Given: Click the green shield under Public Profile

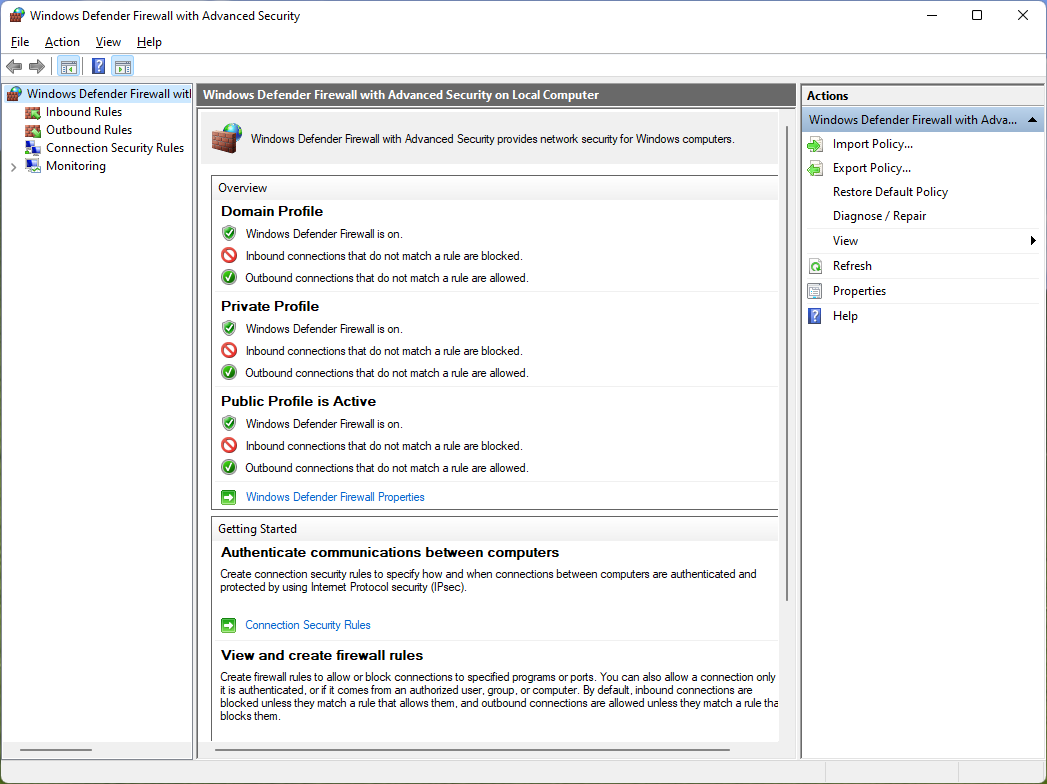Looking at the screenshot, I should [229, 423].
